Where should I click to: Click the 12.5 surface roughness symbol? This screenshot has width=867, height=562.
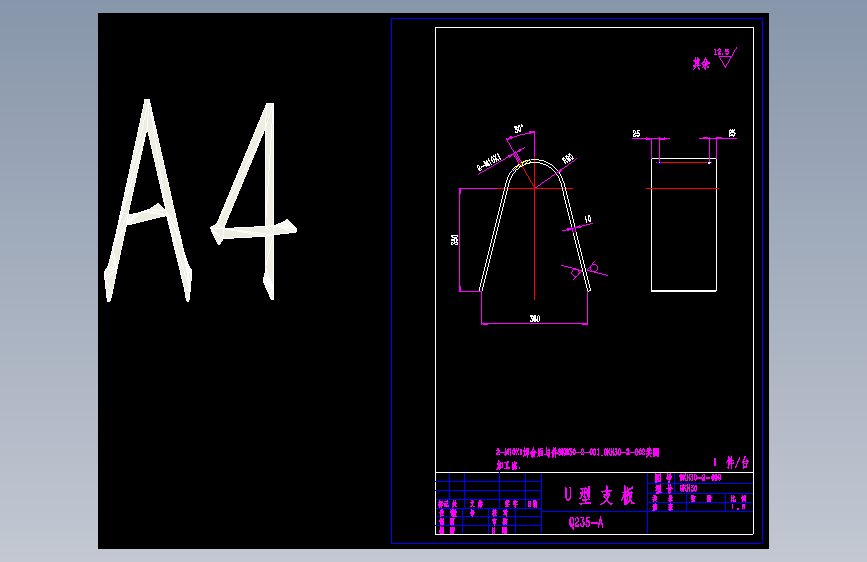pos(725,58)
